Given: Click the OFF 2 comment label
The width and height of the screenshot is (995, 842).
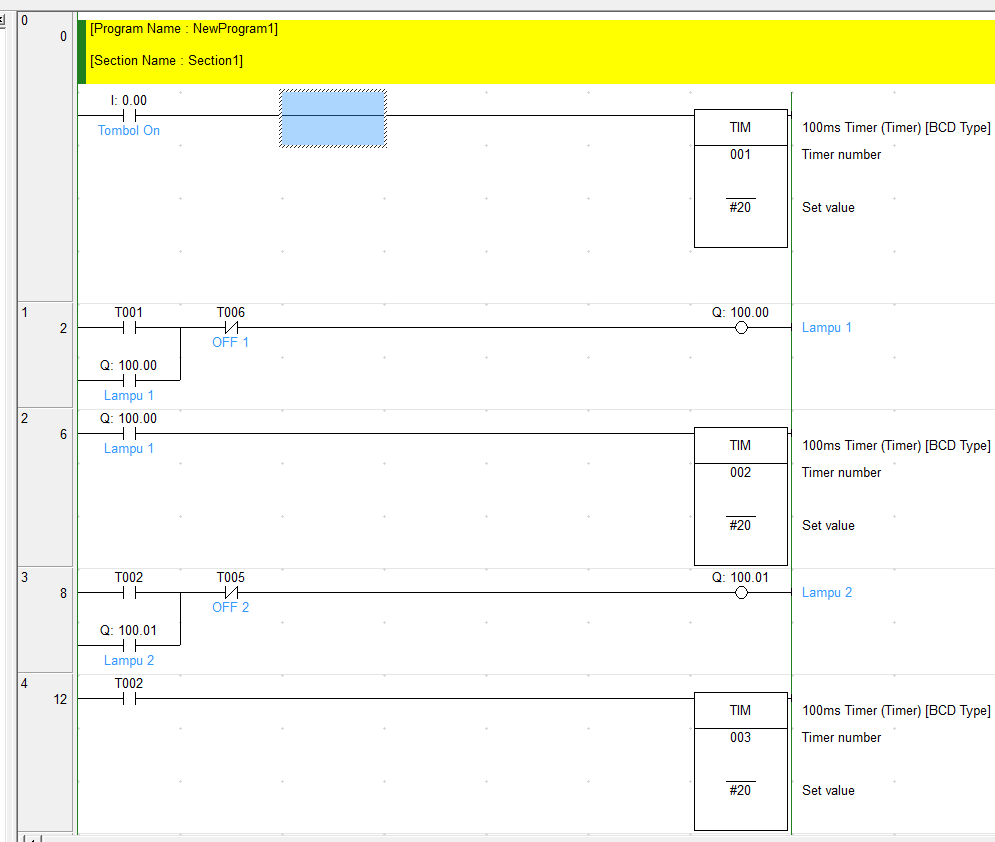Looking at the screenshot, I should coord(230,607).
